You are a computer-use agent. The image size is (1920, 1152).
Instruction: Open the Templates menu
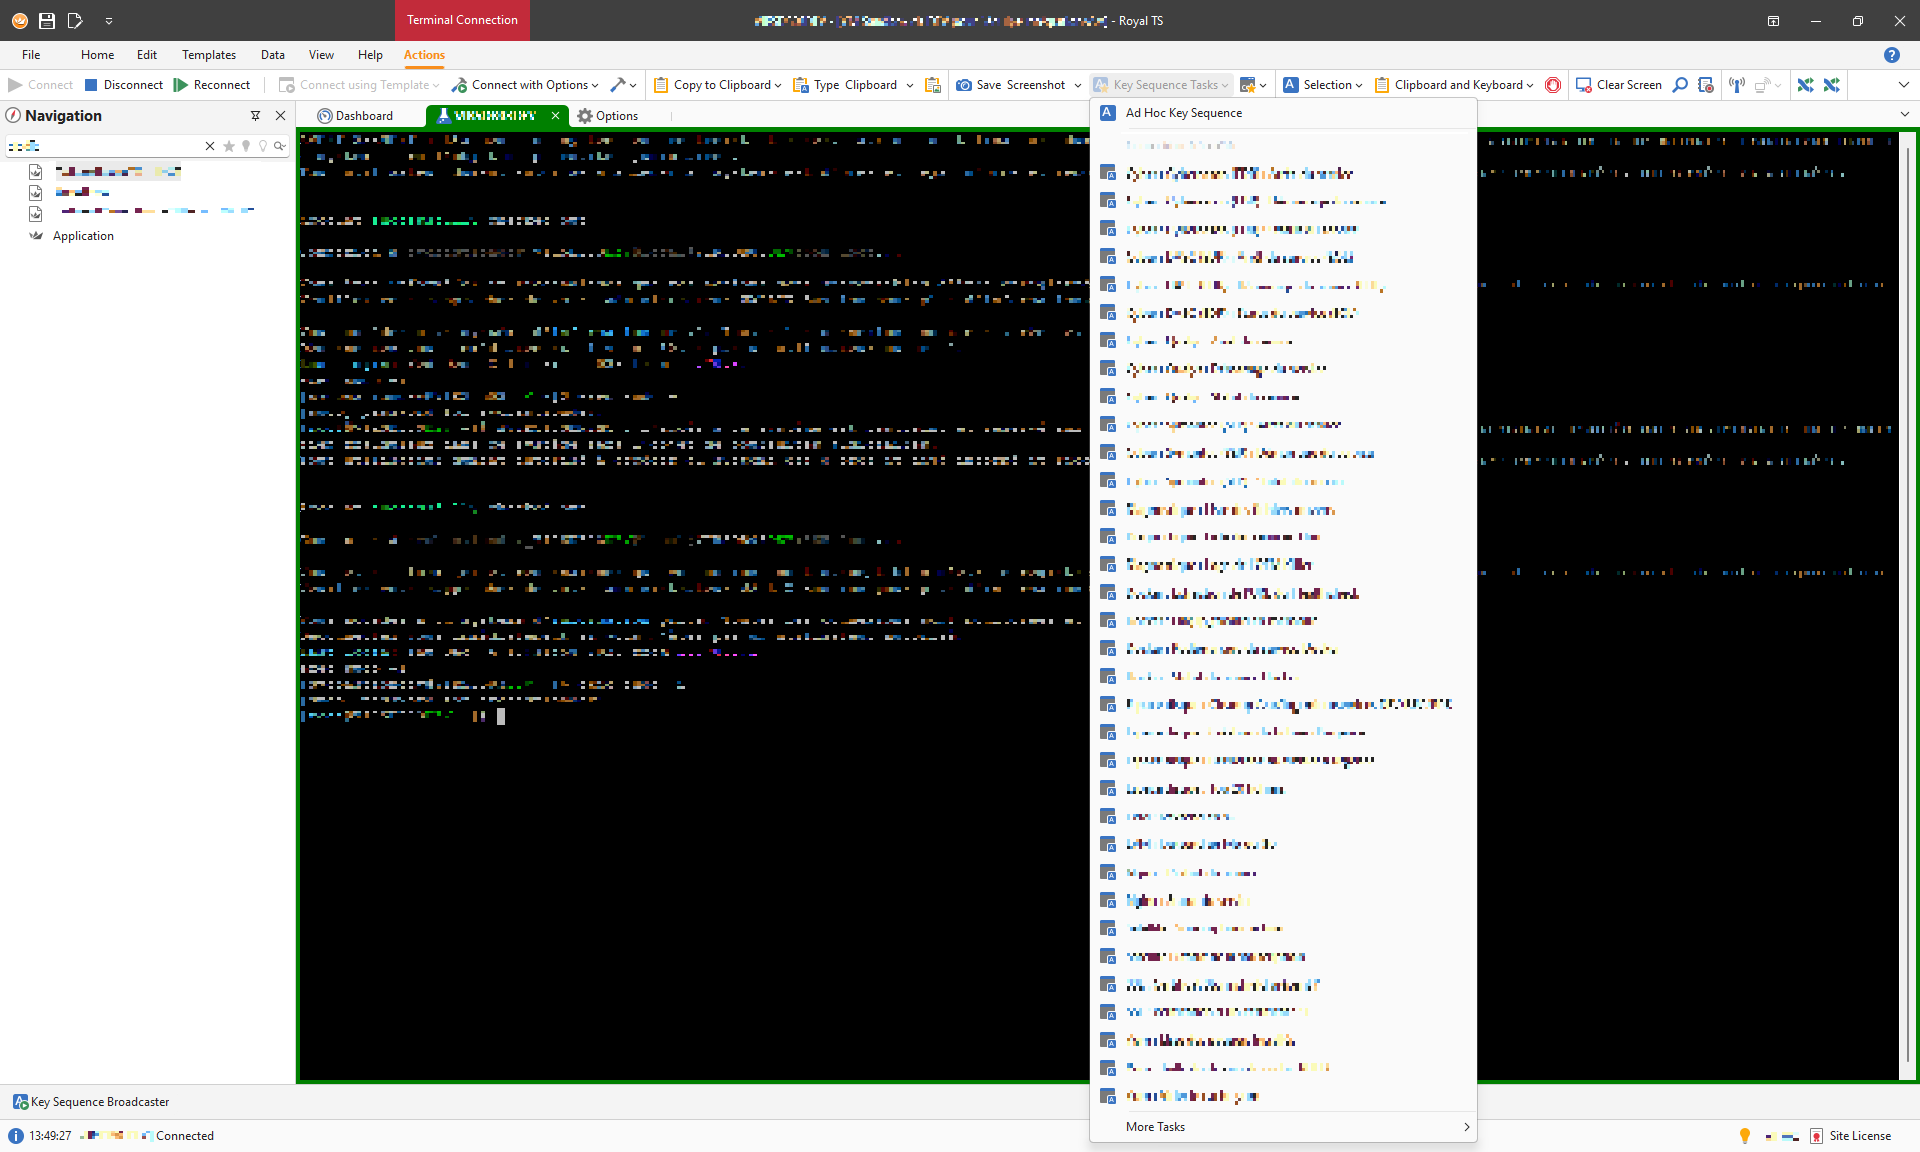(x=208, y=55)
